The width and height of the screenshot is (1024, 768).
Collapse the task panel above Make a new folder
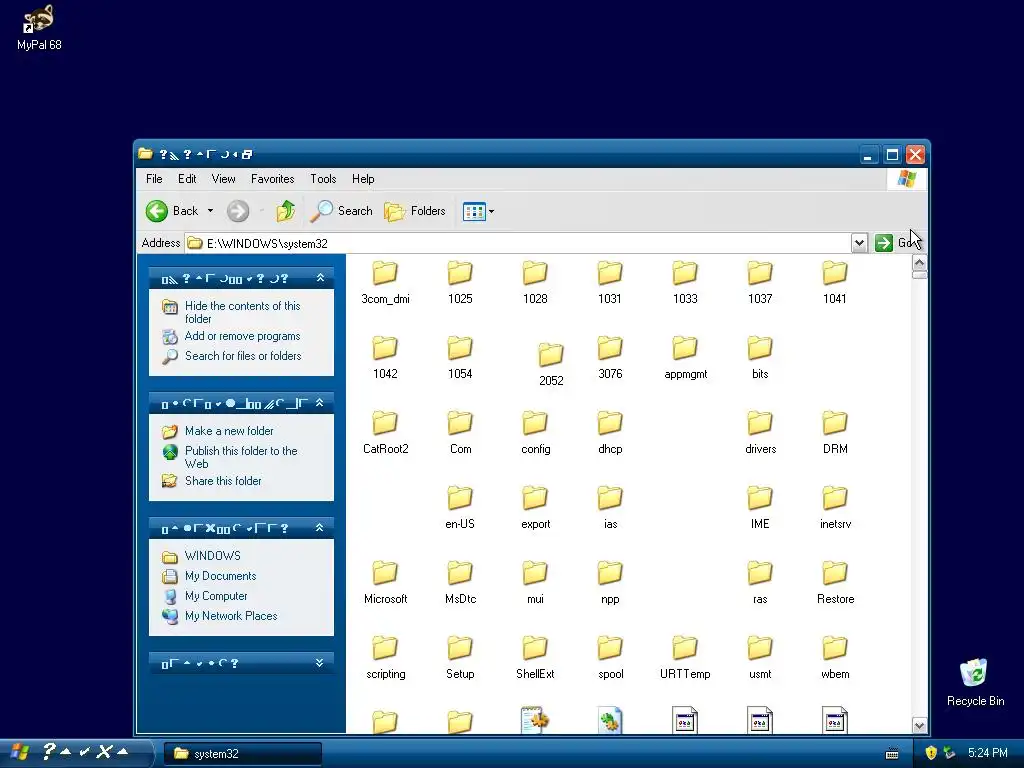click(319, 403)
